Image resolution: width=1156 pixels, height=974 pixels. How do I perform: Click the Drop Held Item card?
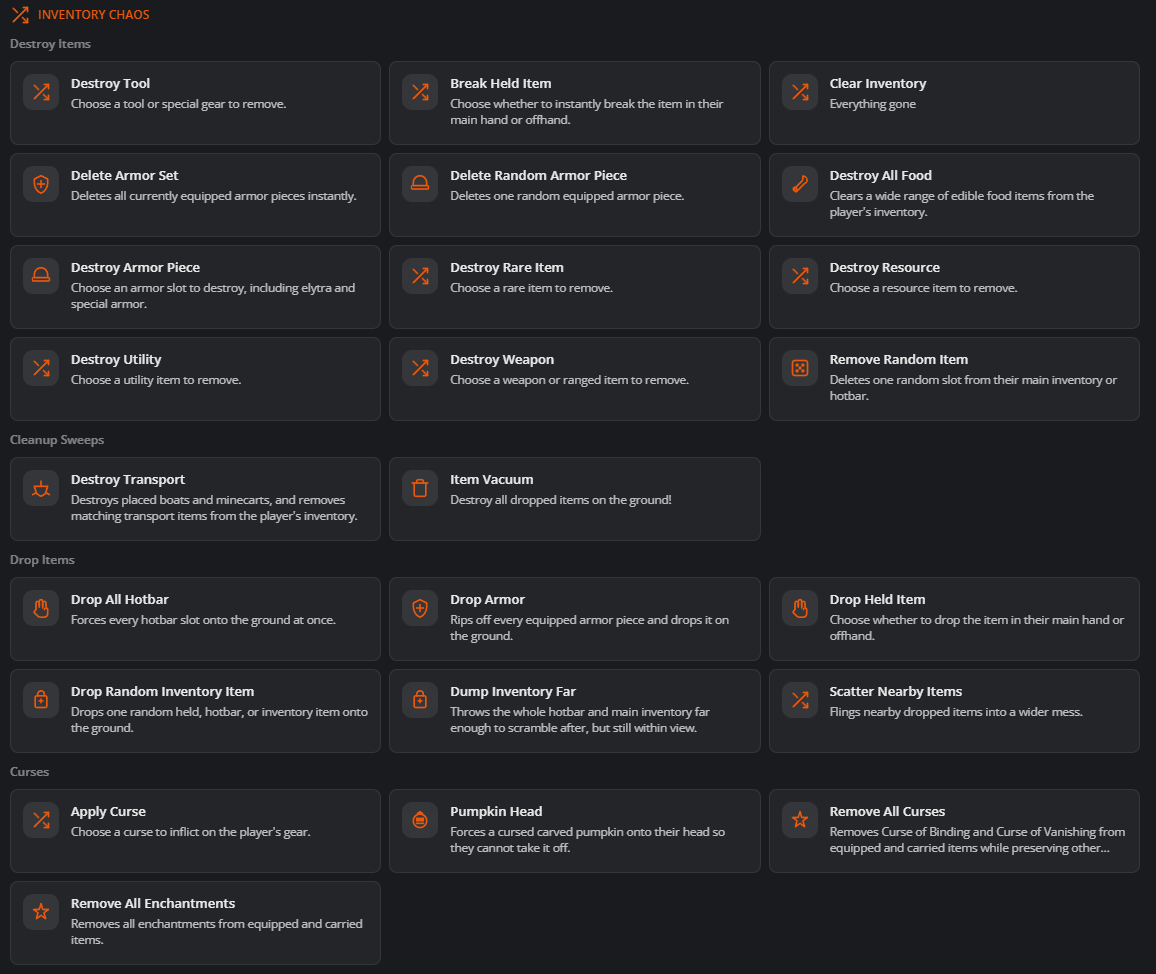(954, 619)
